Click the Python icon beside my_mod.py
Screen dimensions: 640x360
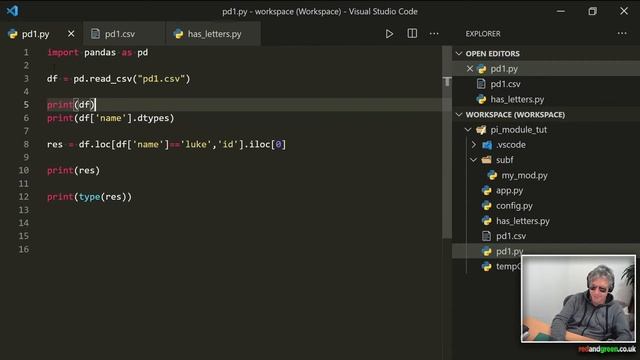point(492,176)
